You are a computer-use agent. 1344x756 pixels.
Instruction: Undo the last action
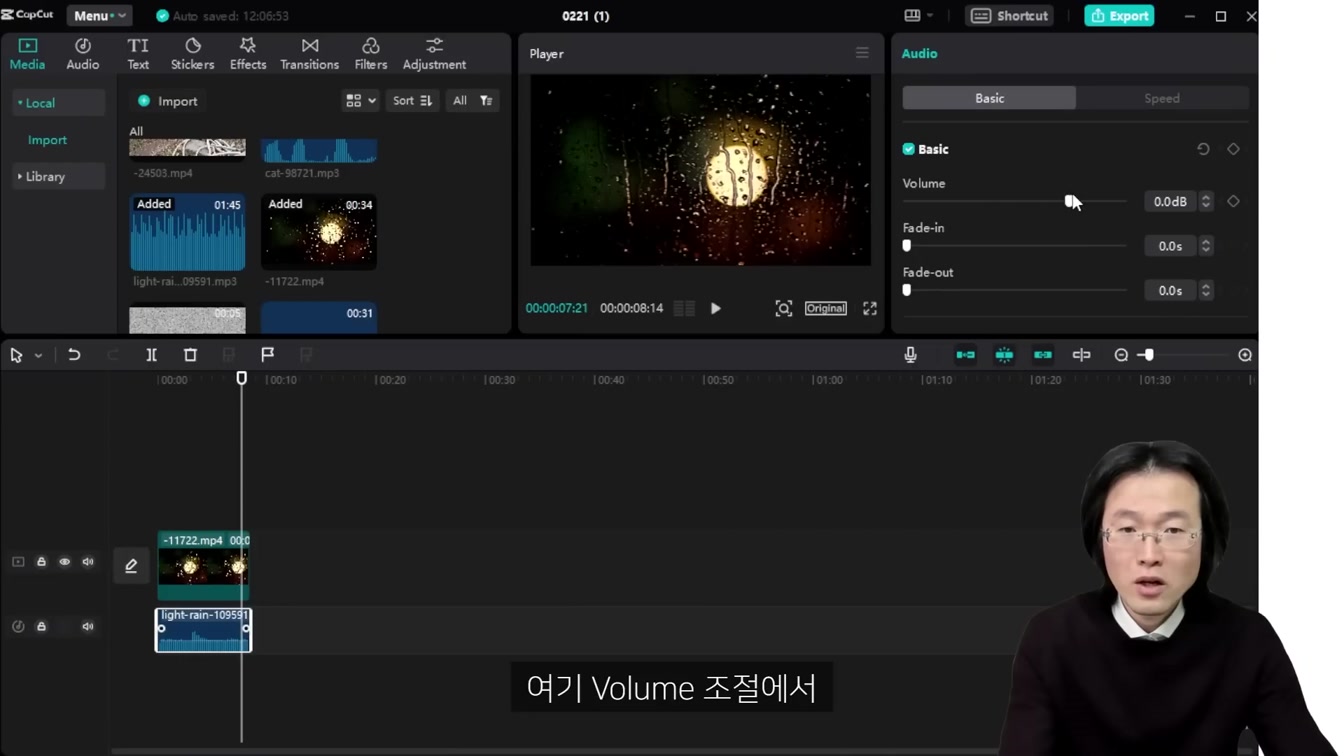point(74,355)
